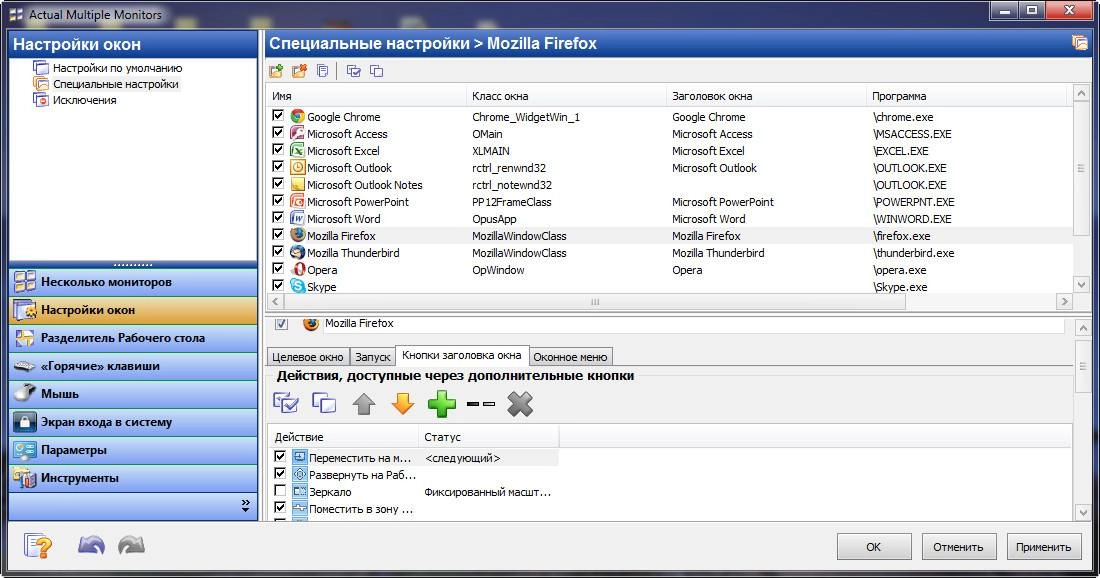Viewport: 1100px width, 578px height.
Task: Click the add new window rule icon
Action: pyautogui.click(x=276, y=71)
